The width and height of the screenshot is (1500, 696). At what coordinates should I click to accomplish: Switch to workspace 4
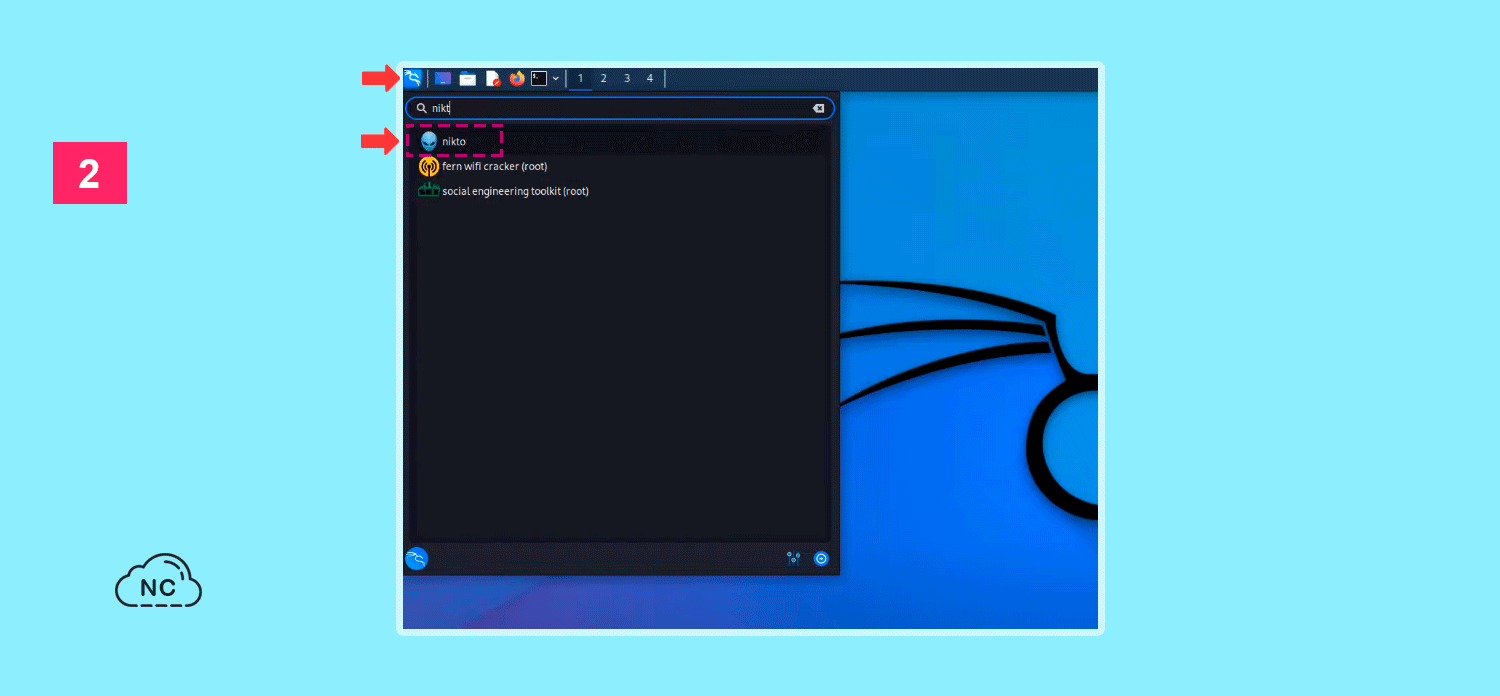pyautogui.click(x=650, y=78)
